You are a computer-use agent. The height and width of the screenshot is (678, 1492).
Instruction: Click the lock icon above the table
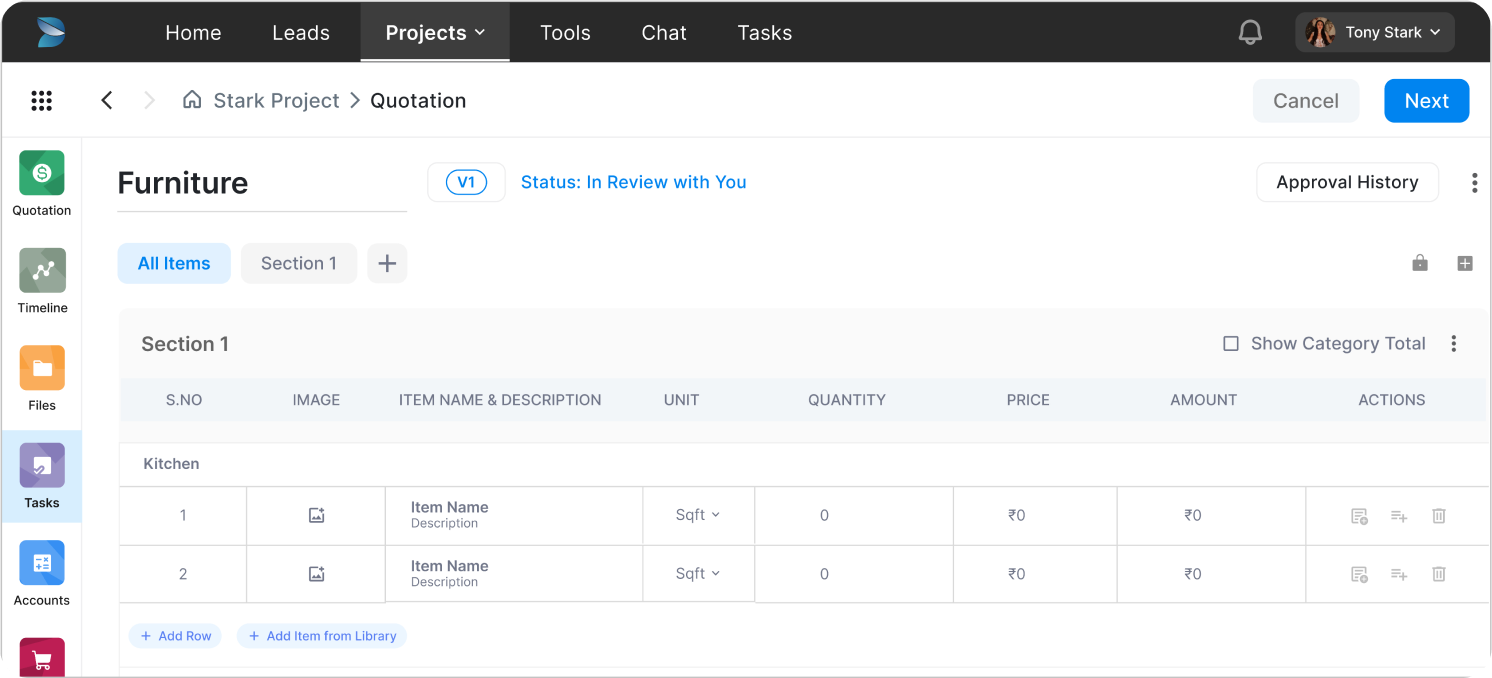(x=1420, y=263)
